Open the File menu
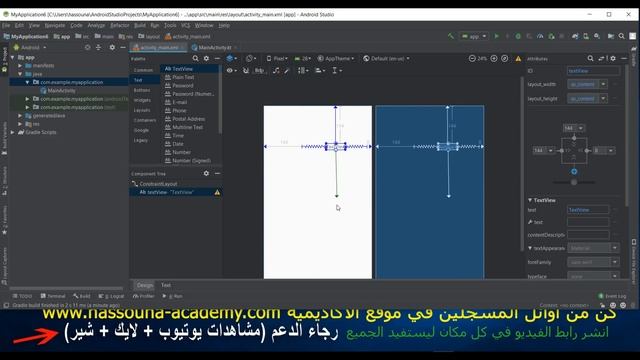 click(x=6, y=25)
